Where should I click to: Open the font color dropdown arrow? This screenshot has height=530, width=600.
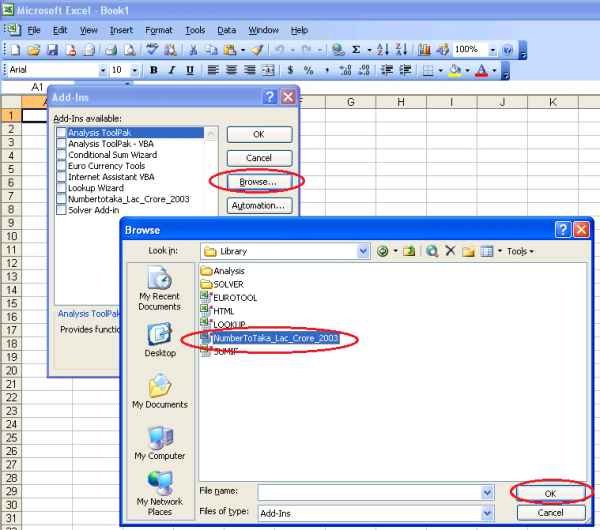pos(494,70)
